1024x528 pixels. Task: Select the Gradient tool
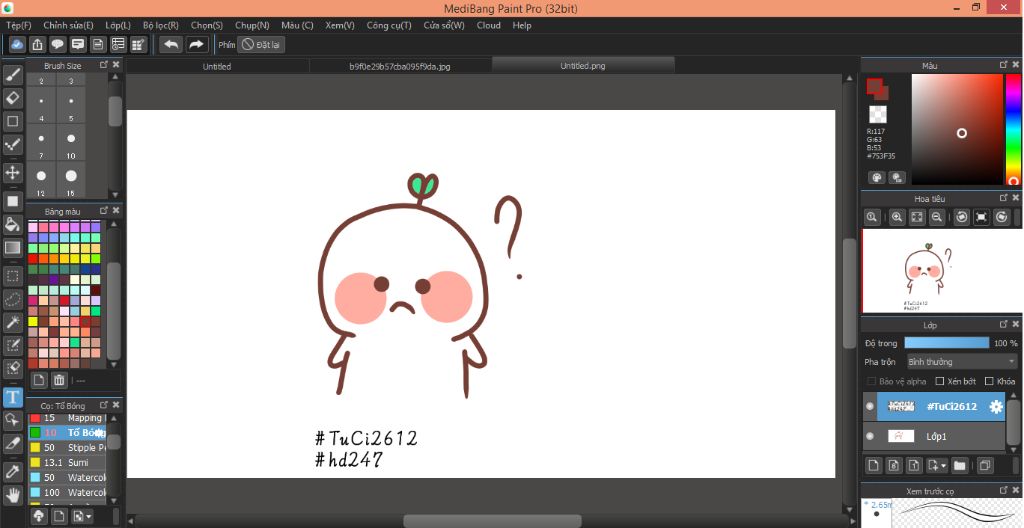(12, 248)
